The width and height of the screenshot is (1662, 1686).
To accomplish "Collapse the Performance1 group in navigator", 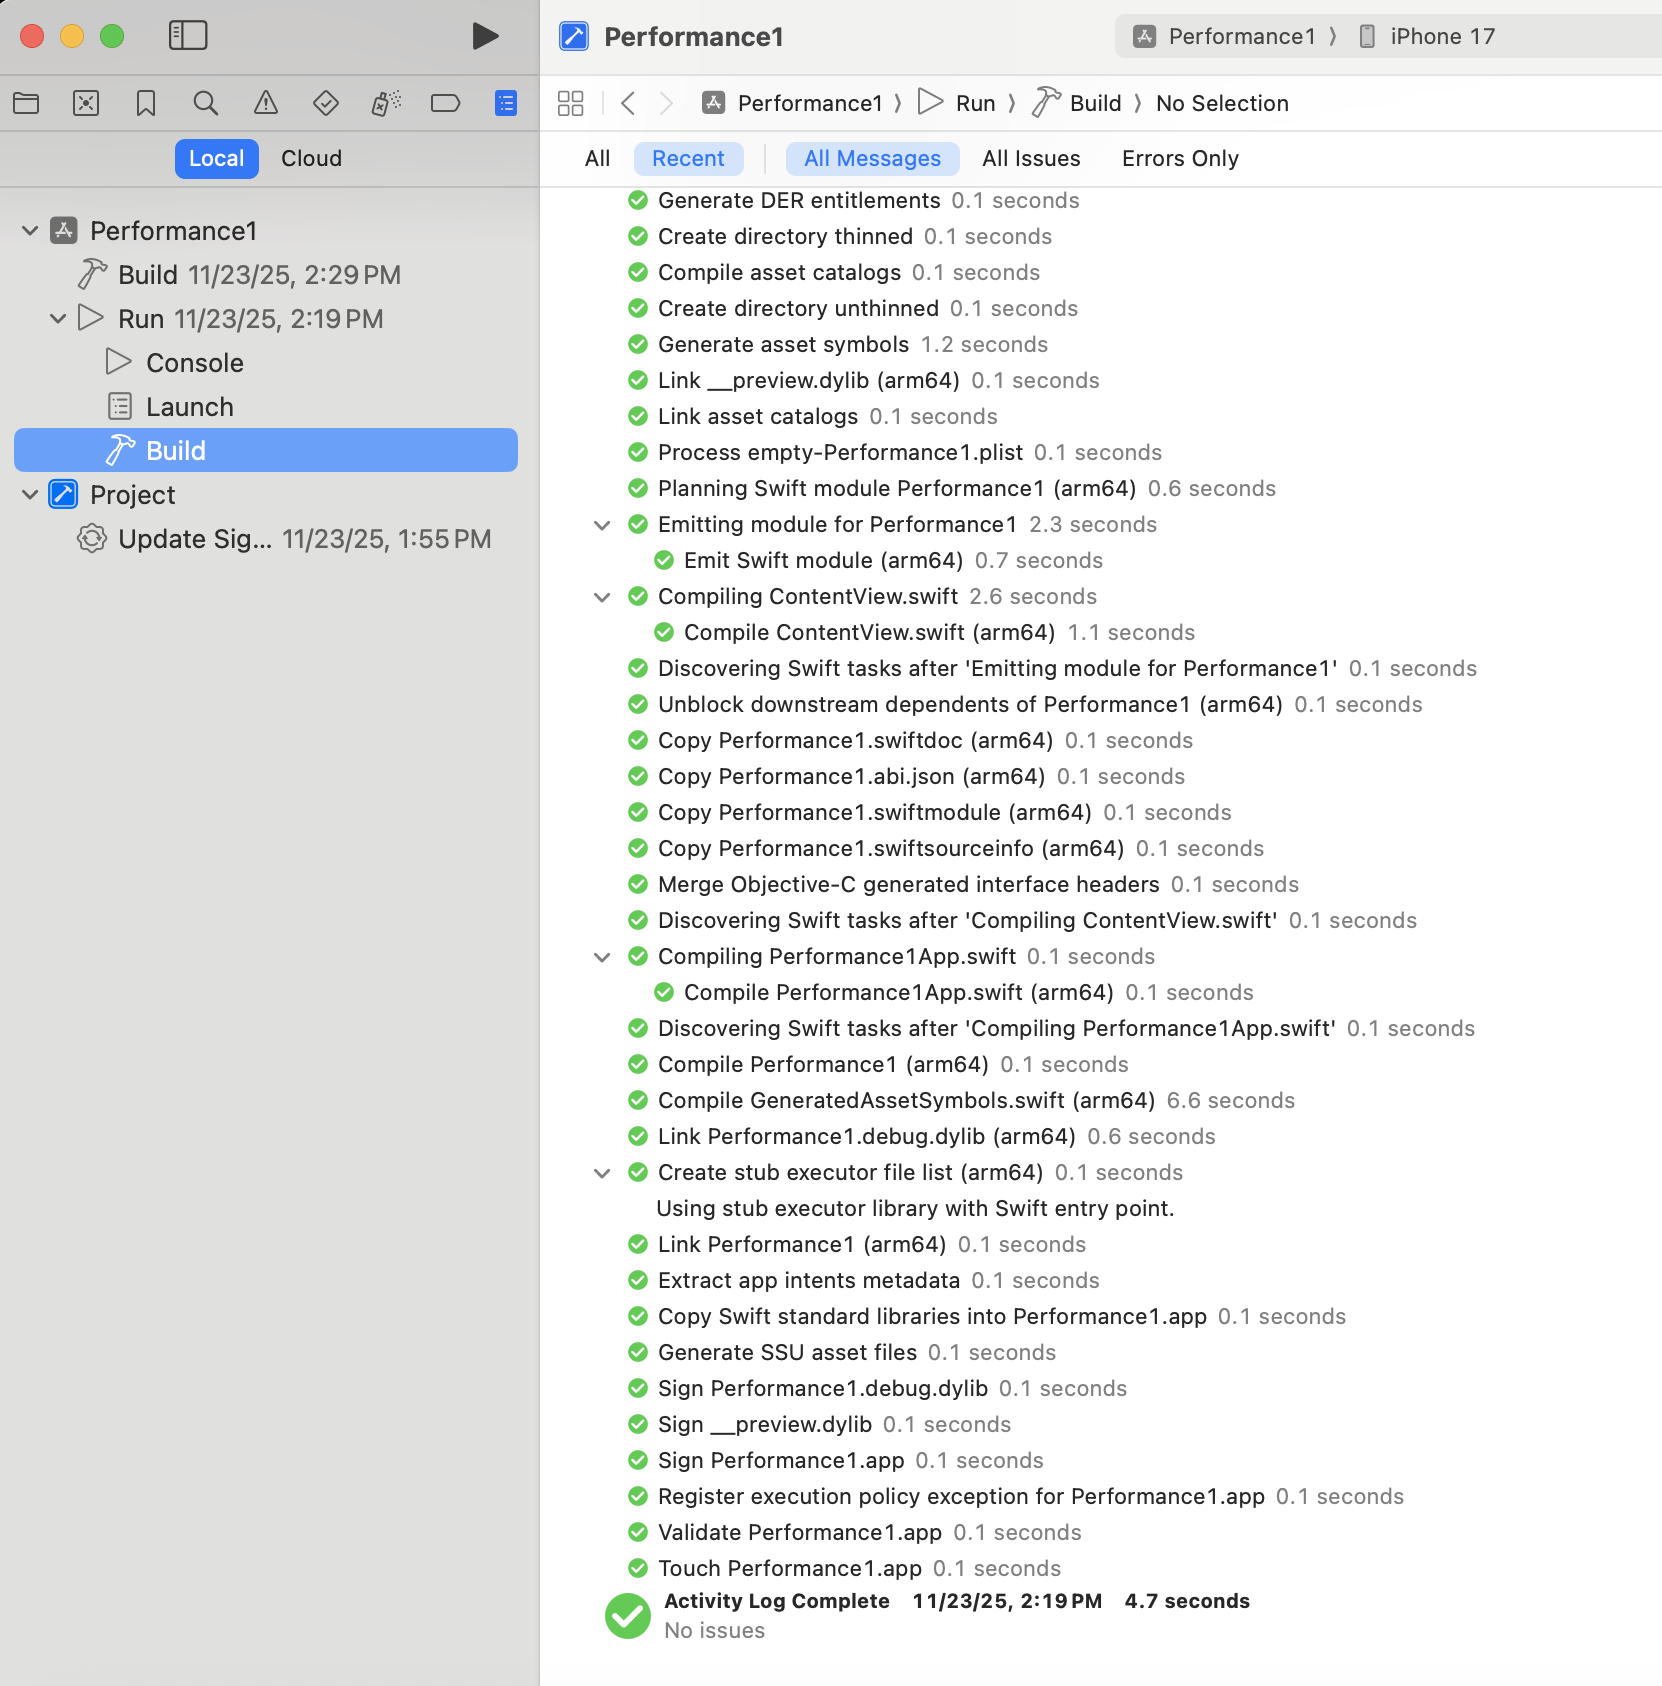I will tap(30, 231).
